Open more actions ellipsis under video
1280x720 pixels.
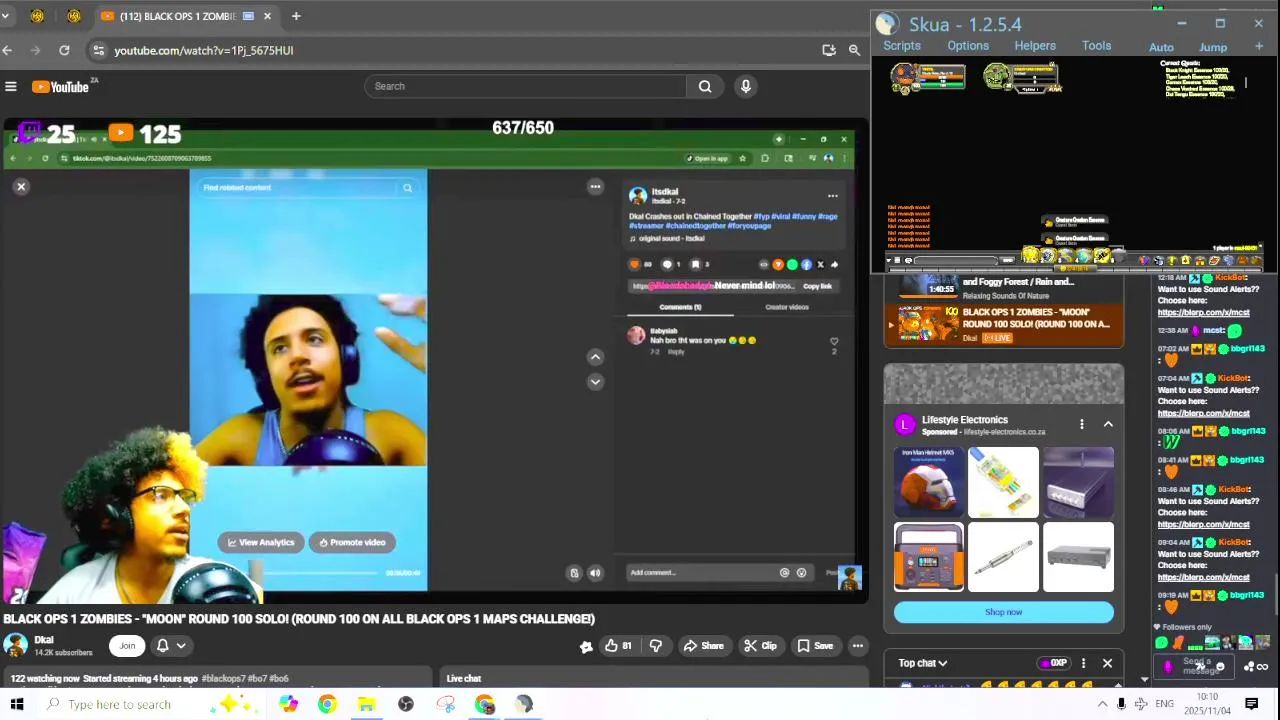pyautogui.click(x=858, y=646)
